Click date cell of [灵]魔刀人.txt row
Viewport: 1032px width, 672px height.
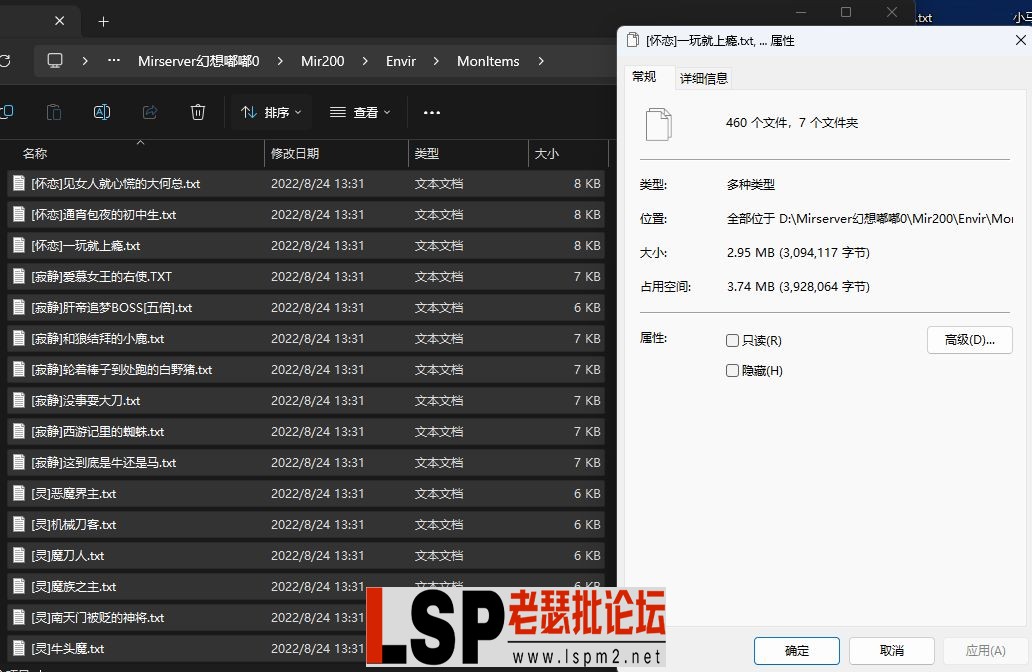click(x=317, y=555)
